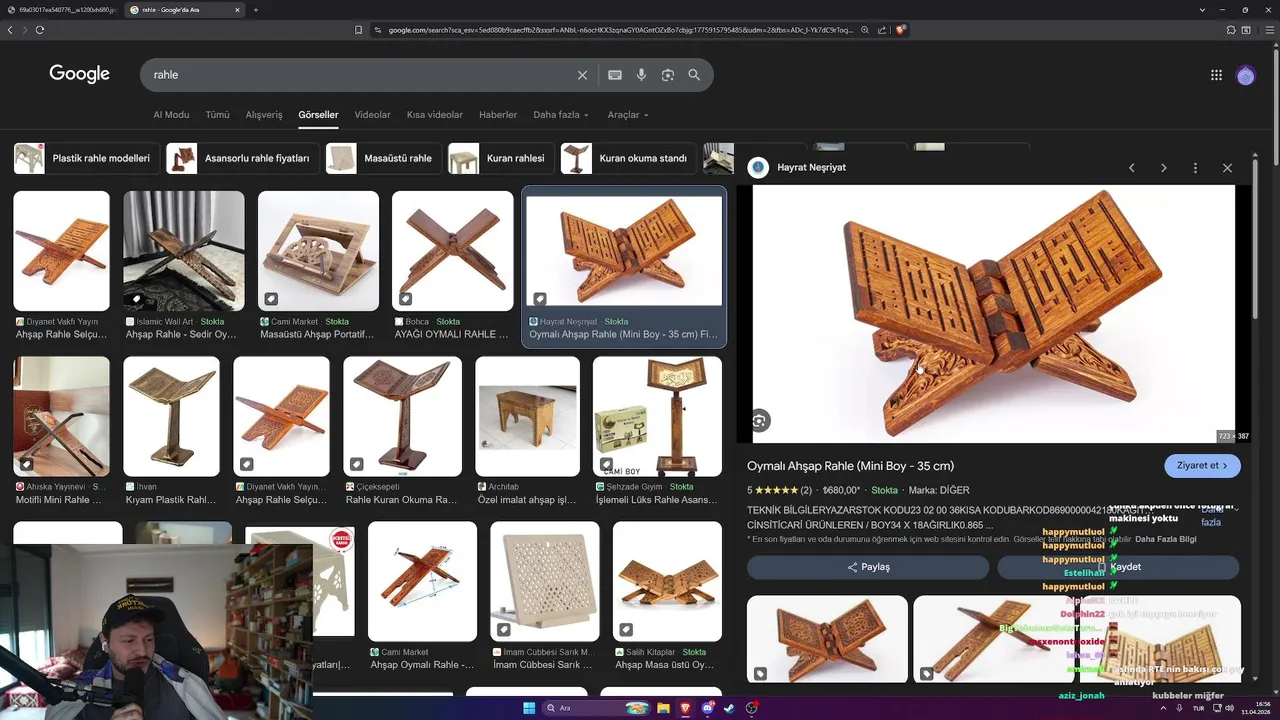Search inside image with Lens icon

(x=760, y=421)
